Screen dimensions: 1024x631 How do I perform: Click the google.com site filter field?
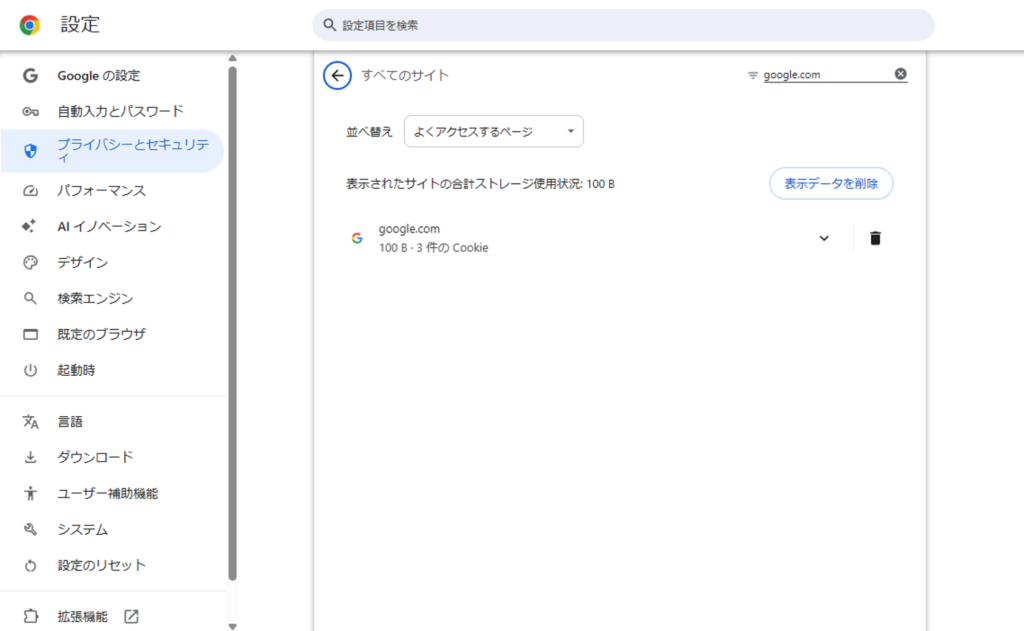[x=827, y=74]
